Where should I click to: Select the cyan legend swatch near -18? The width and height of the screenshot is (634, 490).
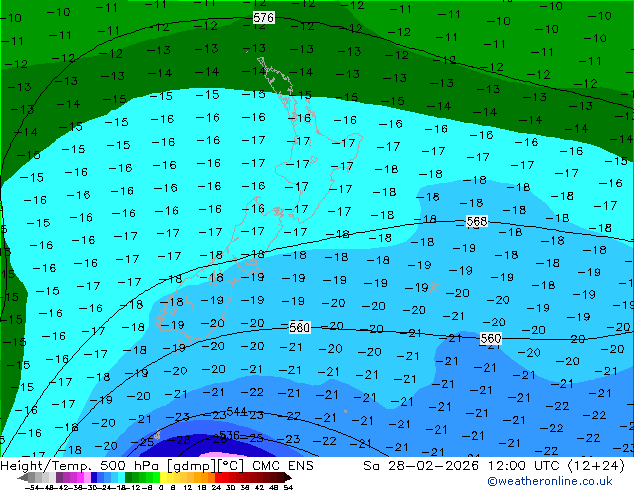point(121,477)
